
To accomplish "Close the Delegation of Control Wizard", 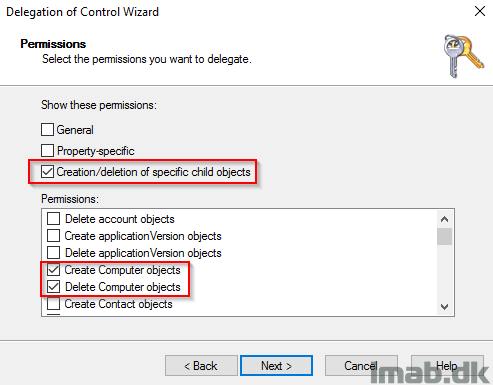I will [480, 11].
